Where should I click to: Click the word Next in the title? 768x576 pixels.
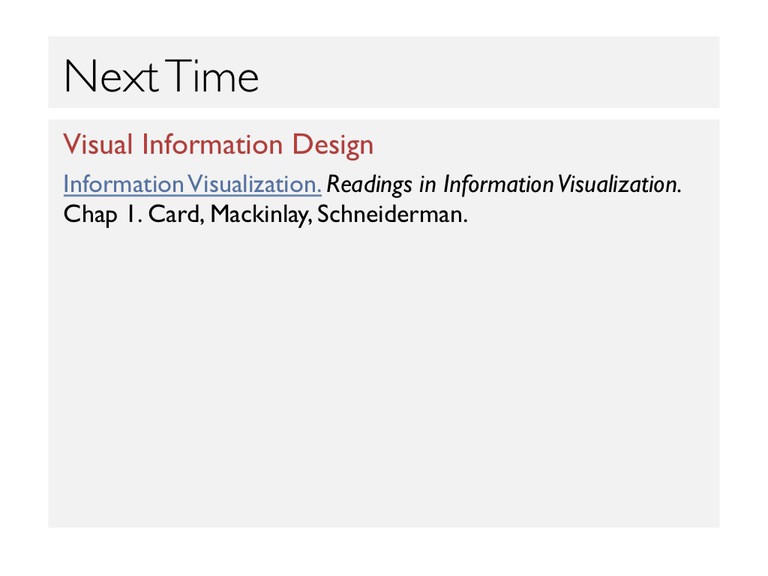[112, 76]
